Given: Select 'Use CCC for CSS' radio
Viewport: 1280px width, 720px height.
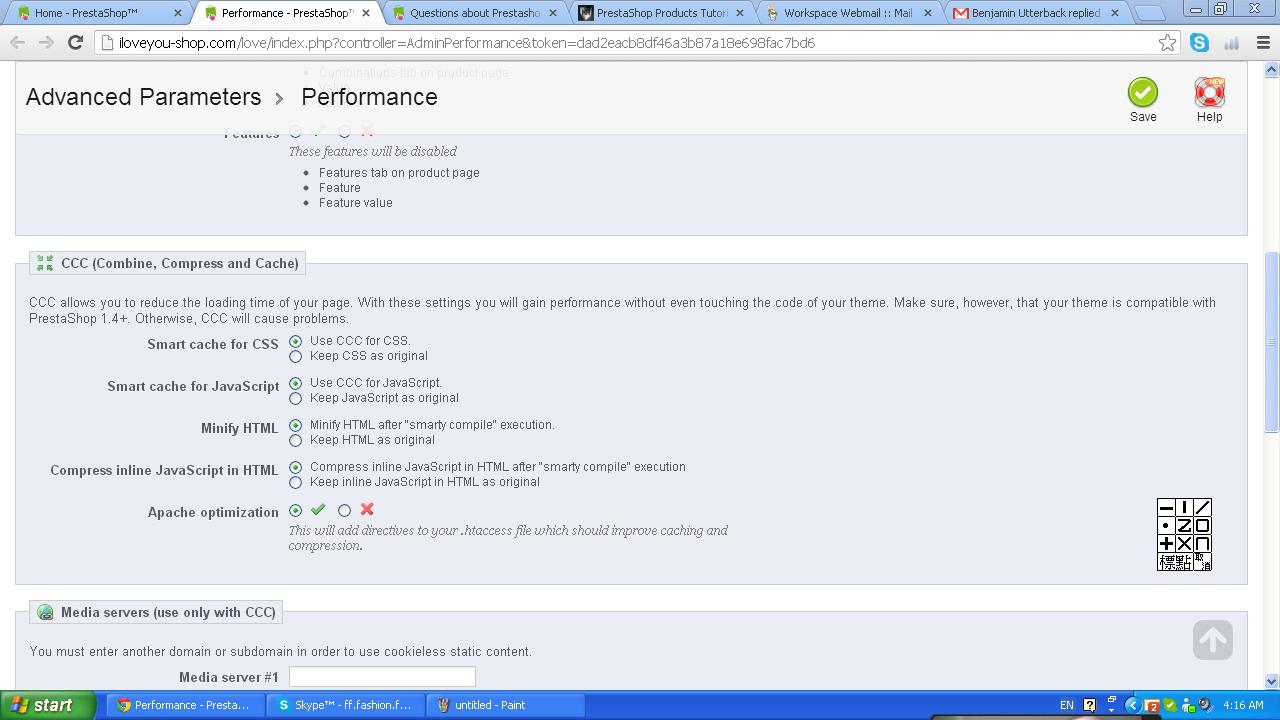Looking at the screenshot, I should tap(295, 341).
